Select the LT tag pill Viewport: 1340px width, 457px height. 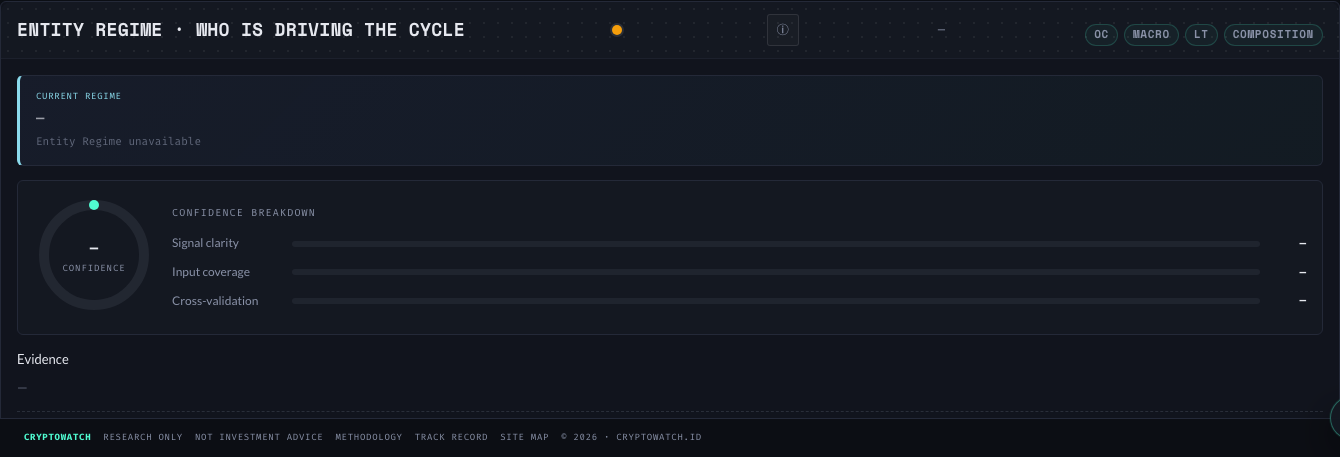click(x=1201, y=34)
